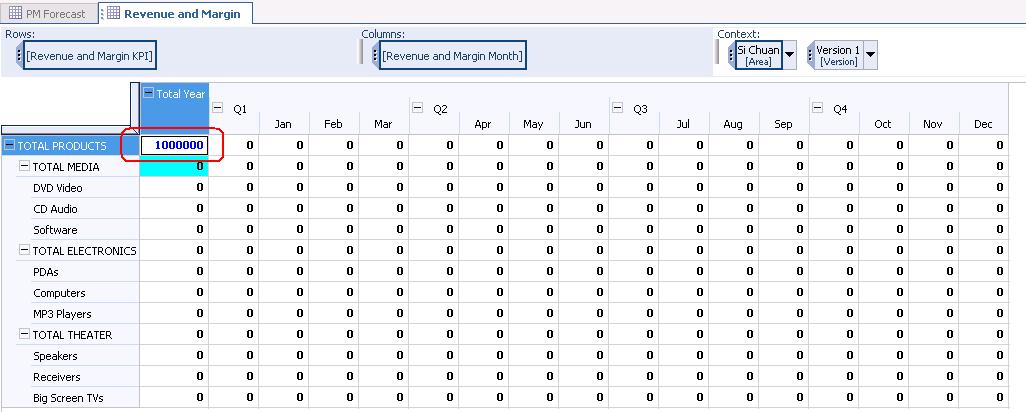Click the Total Year cell showing 1000000
1026x412 pixels.
tap(174, 146)
